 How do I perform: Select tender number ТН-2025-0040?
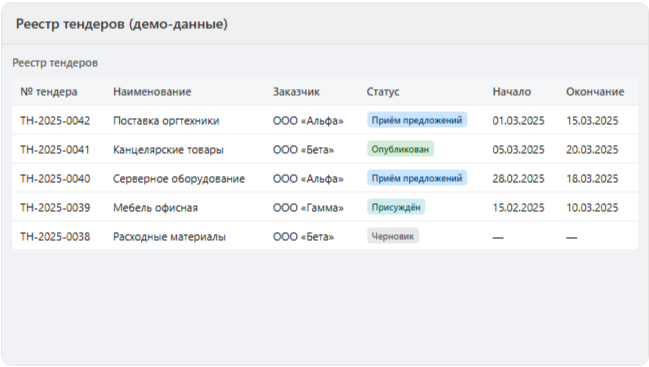point(55,179)
